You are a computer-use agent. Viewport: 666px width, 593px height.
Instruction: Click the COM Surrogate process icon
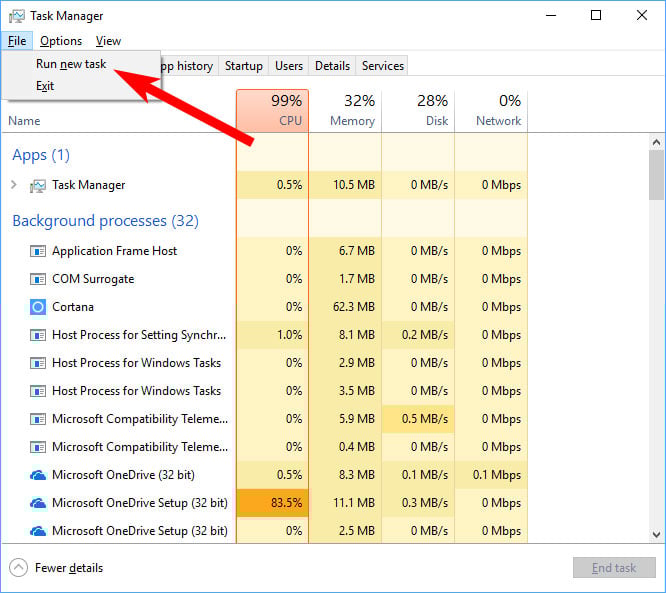point(38,279)
